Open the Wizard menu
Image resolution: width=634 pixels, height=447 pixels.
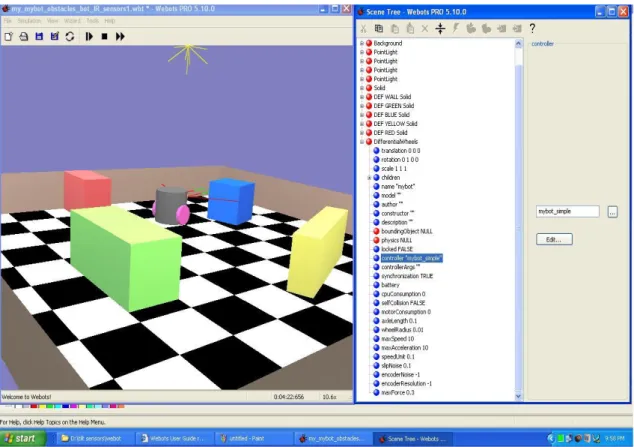[72, 21]
